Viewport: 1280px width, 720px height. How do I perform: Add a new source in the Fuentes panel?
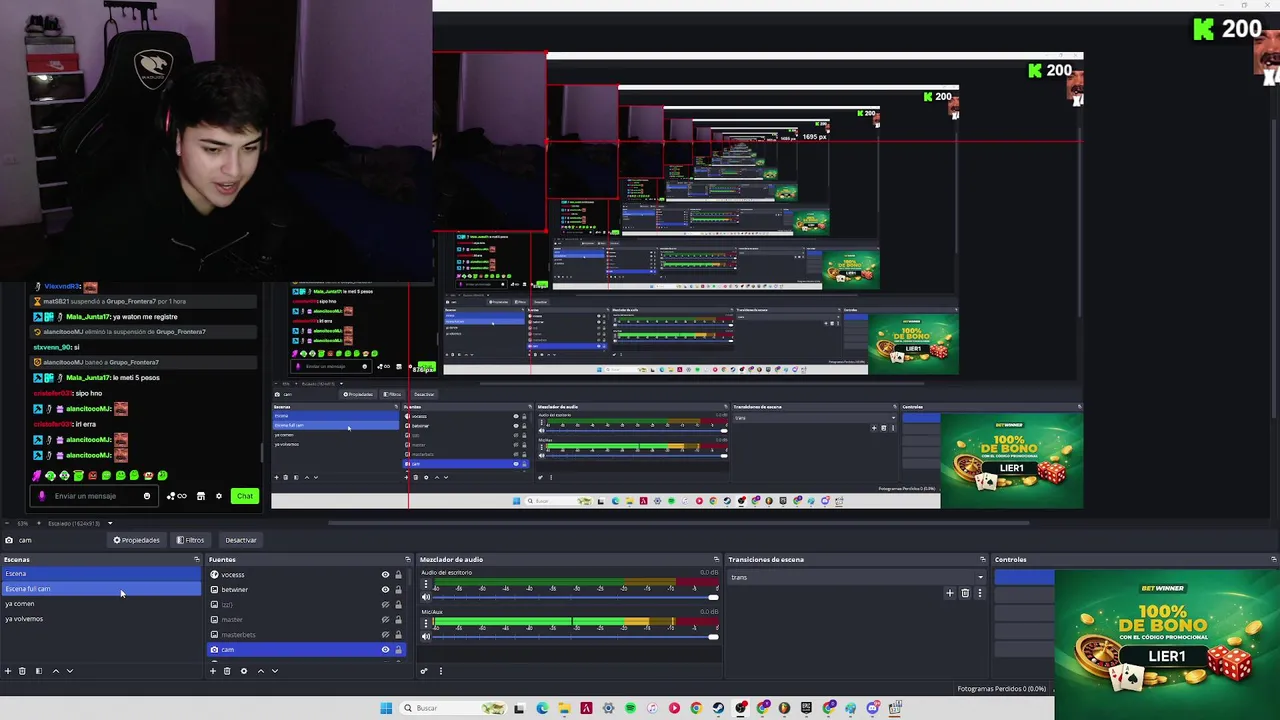coord(213,671)
